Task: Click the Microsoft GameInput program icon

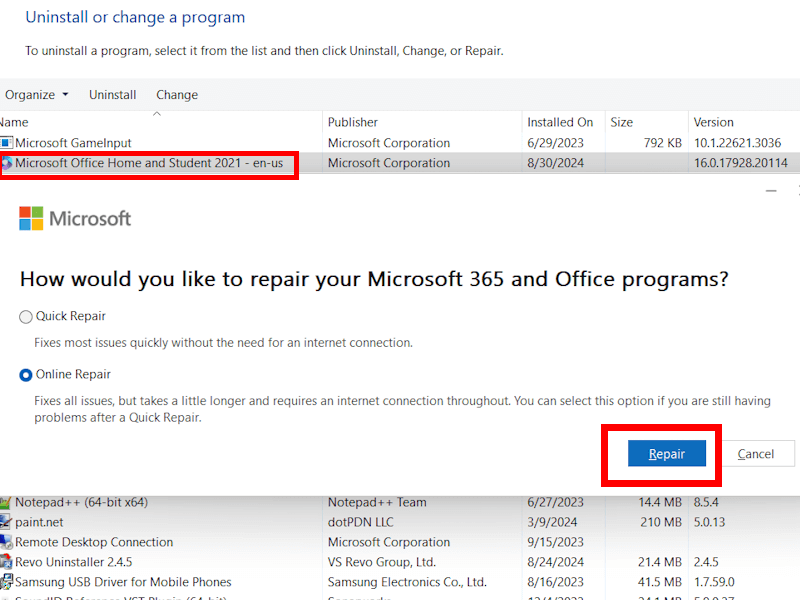Action: pyautogui.click(x=6, y=143)
